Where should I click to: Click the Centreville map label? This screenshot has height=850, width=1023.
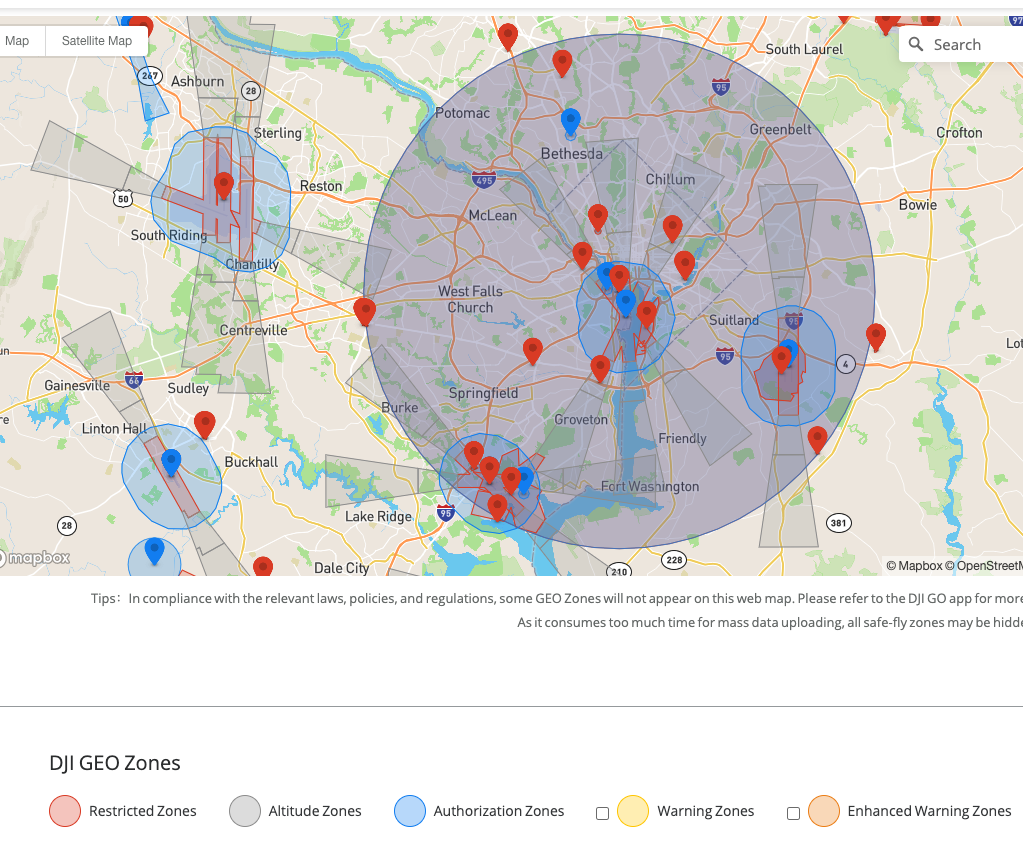[x=253, y=331]
